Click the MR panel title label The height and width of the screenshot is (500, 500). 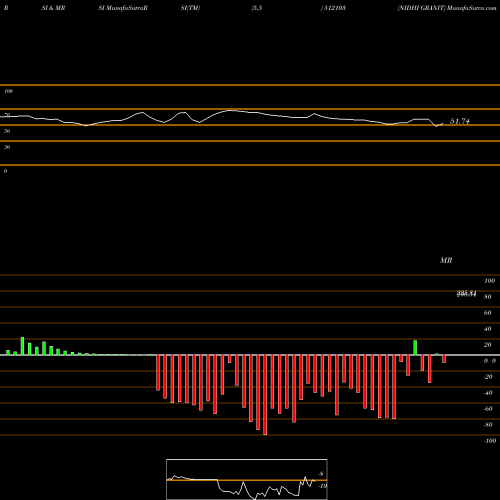pyautogui.click(x=446, y=260)
